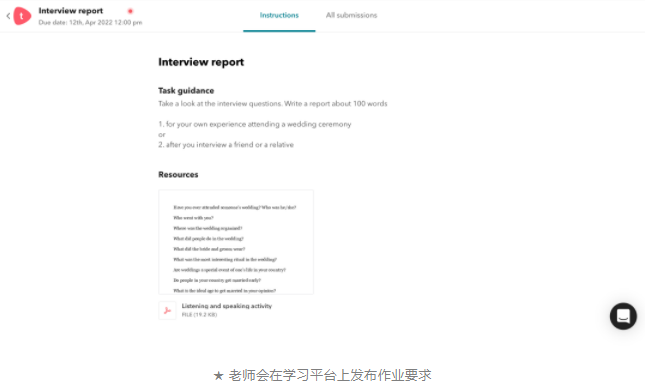Click the back arrow chevron
Viewport: 645px width, 392px height.
pyautogui.click(x=8, y=16)
